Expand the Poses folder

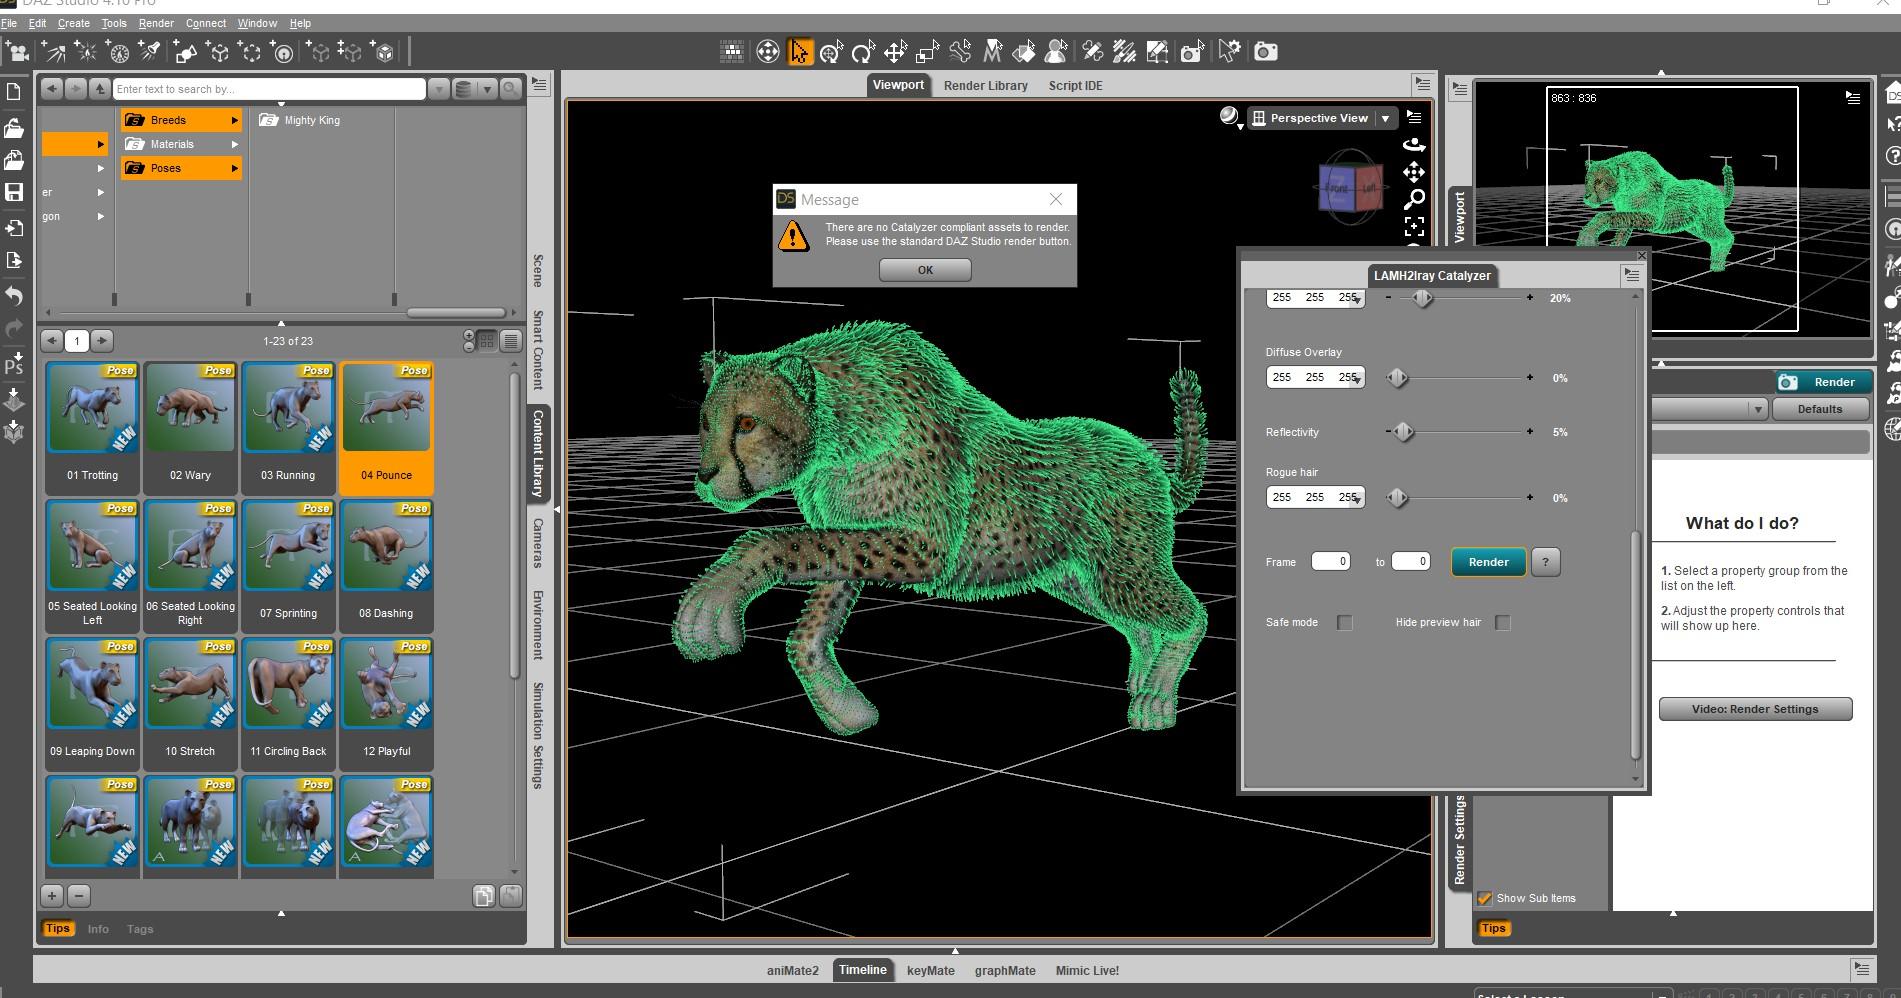[182, 168]
